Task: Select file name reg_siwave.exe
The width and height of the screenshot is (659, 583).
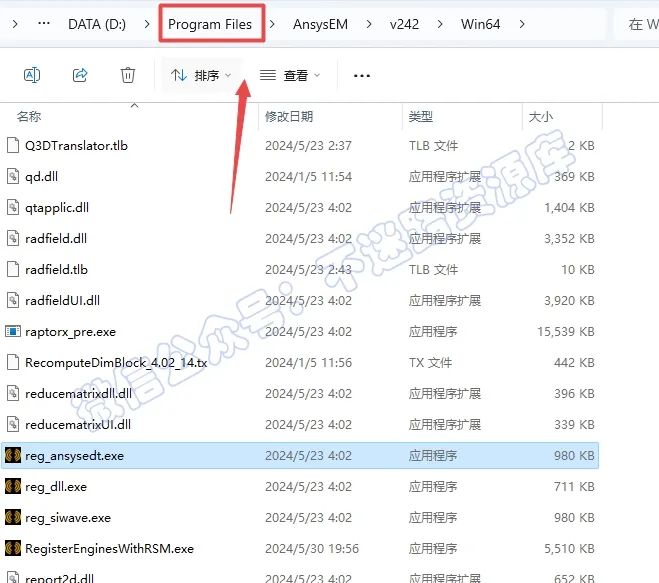Action: click(68, 518)
